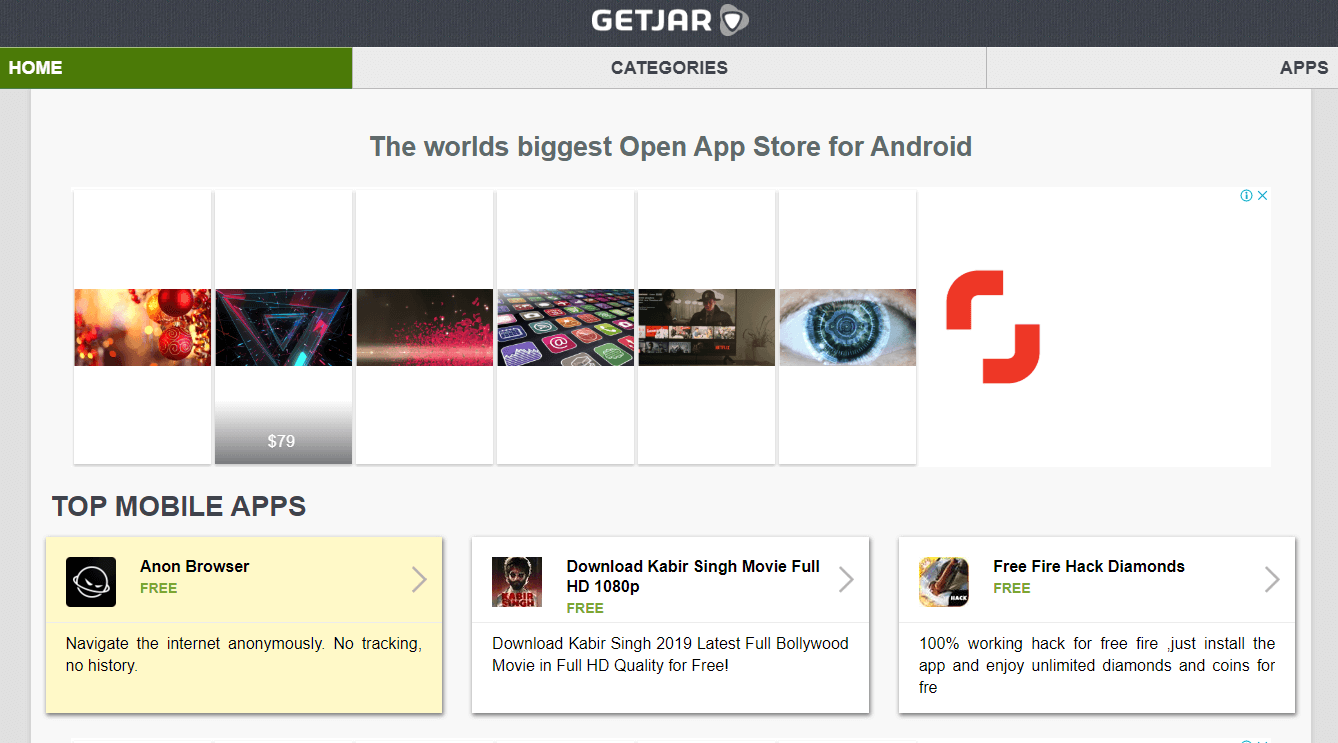The width and height of the screenshot is (1338, 743).
Task: Click the Kabir Singh movie poster icon
Action: pos(517,581)
